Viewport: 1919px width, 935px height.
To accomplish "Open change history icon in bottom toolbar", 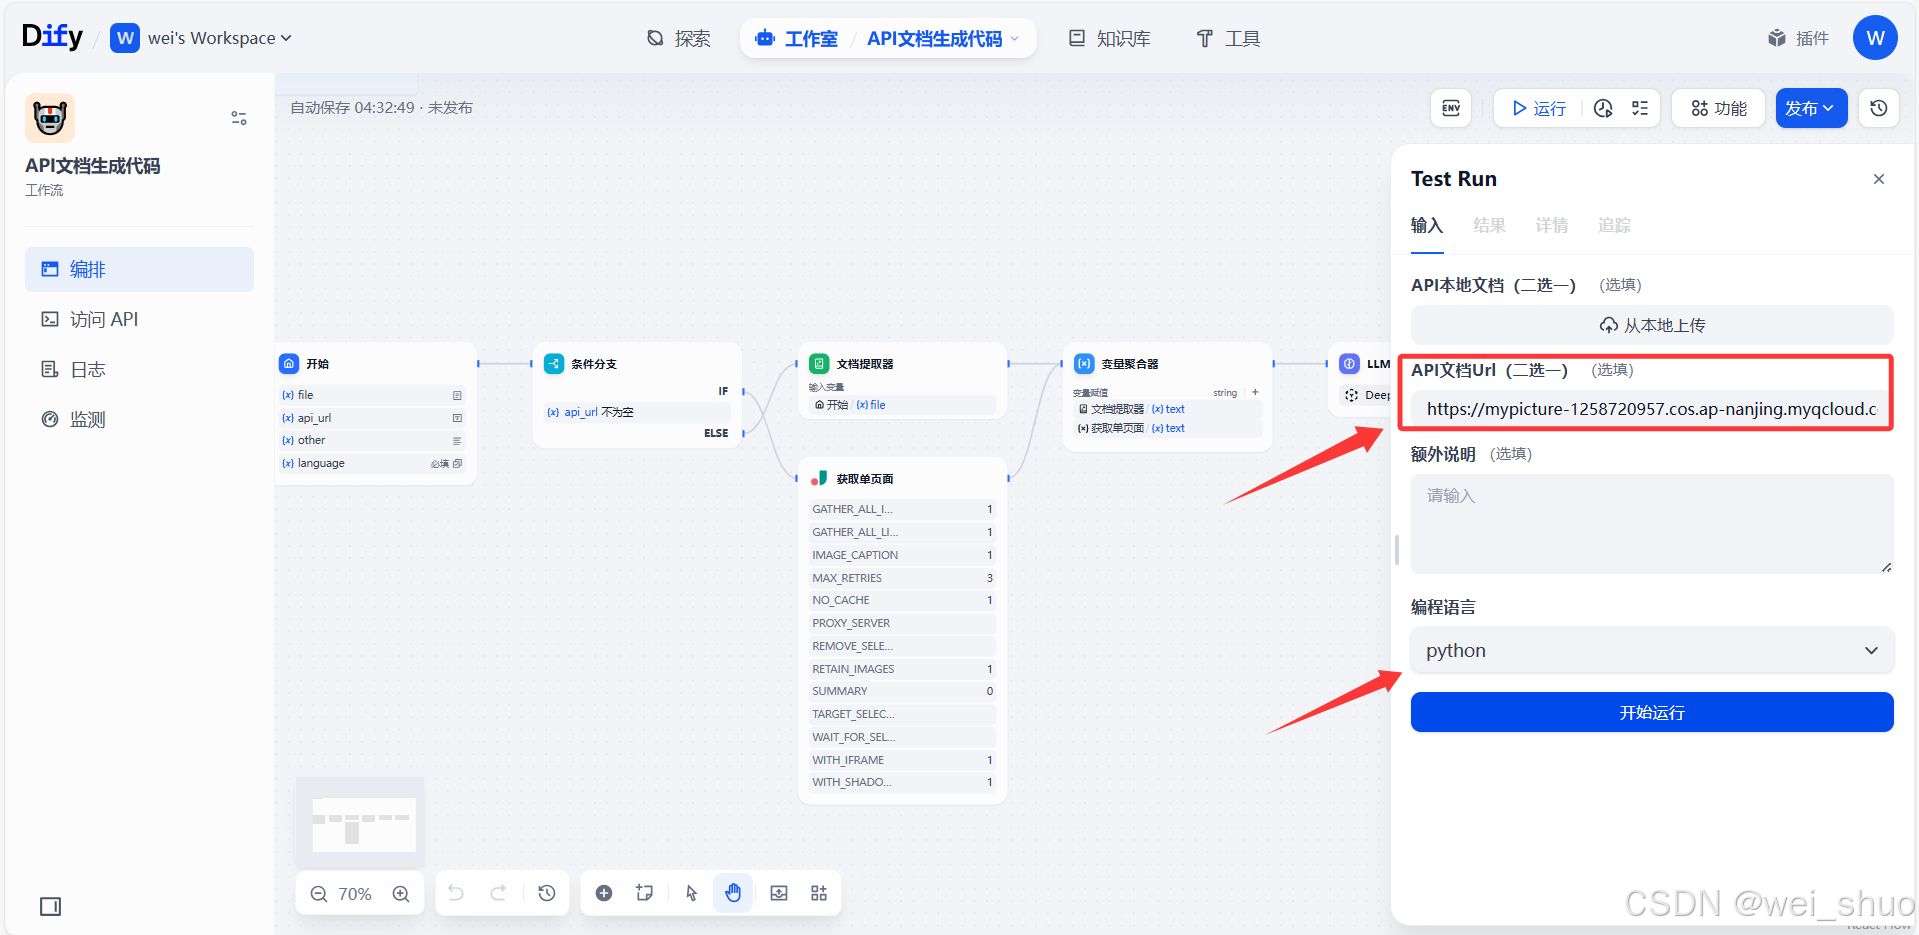I will 547,893.
